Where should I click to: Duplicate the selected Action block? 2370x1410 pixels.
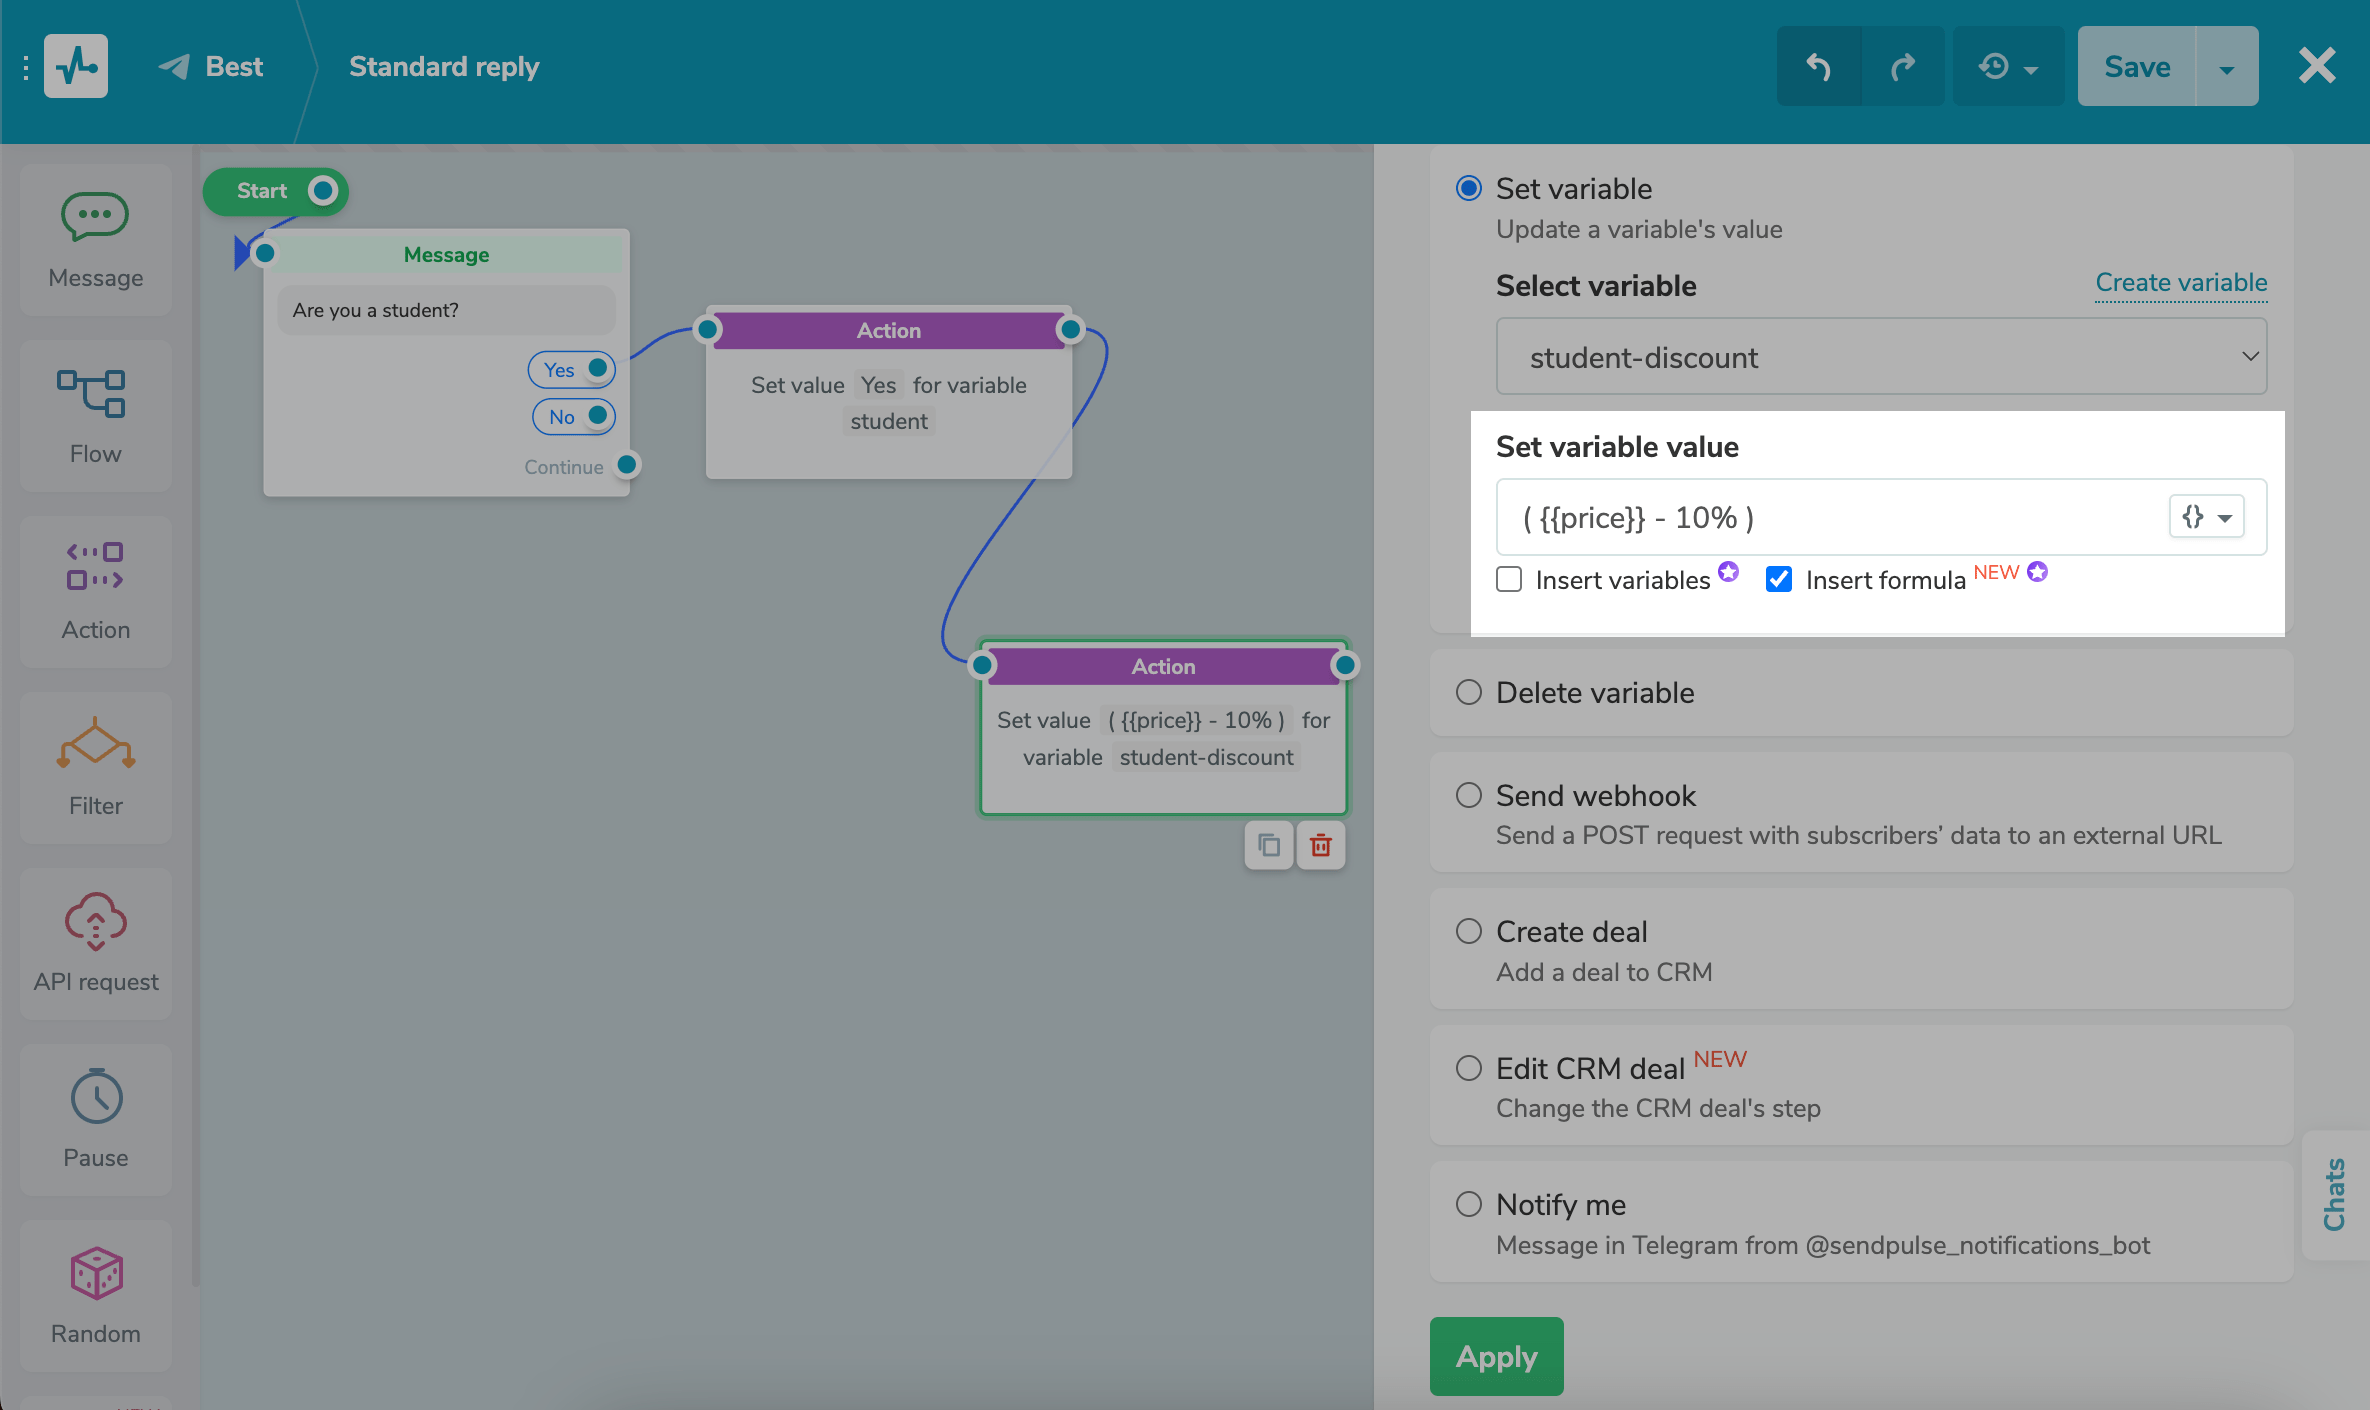[x=1268, y=846]
